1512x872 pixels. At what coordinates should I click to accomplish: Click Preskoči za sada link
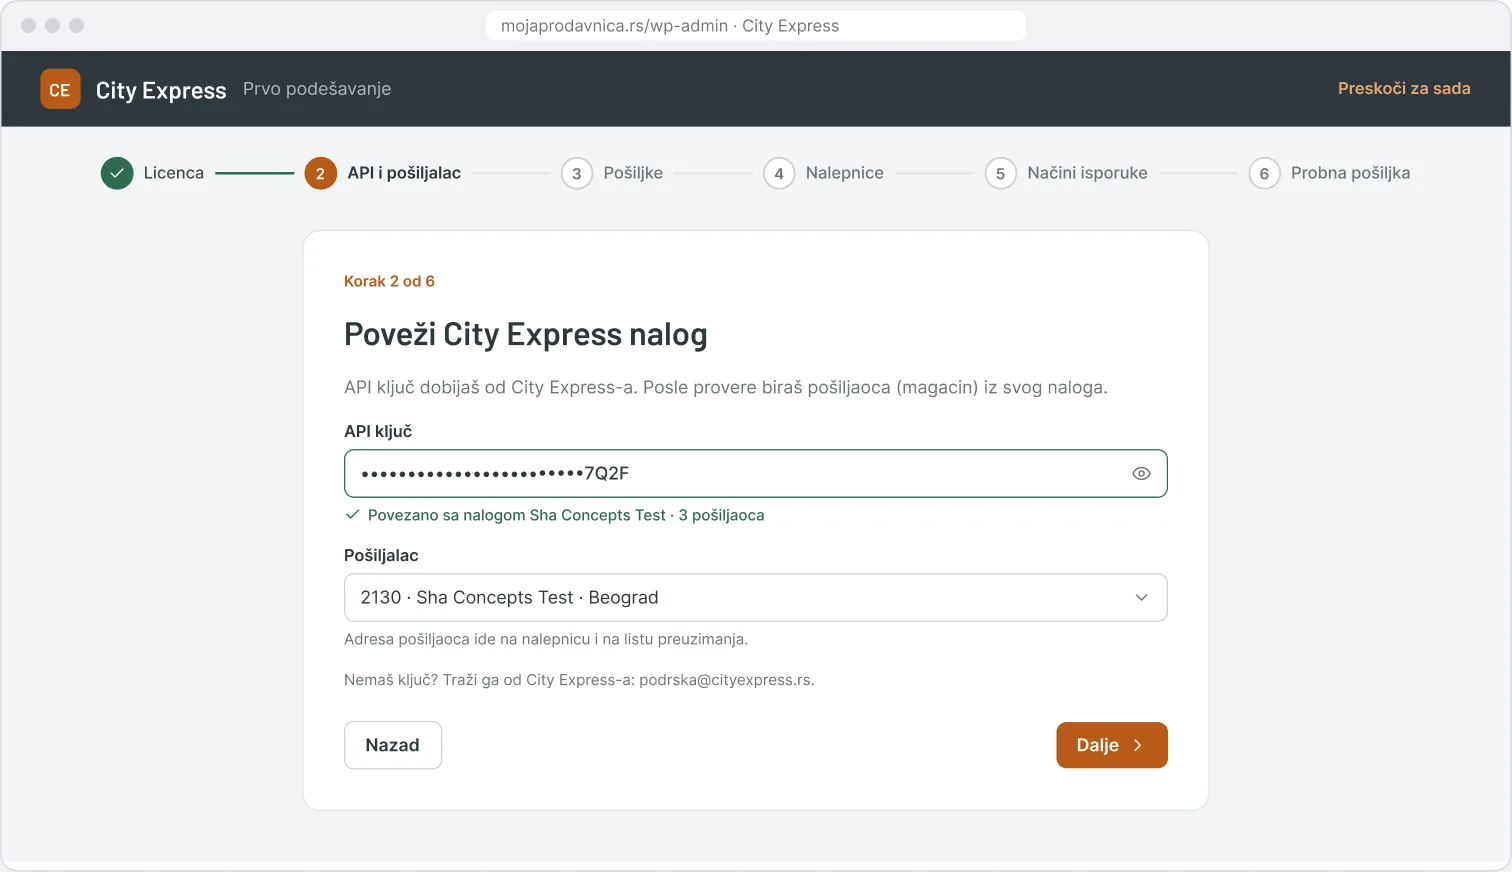[1404, 89]
